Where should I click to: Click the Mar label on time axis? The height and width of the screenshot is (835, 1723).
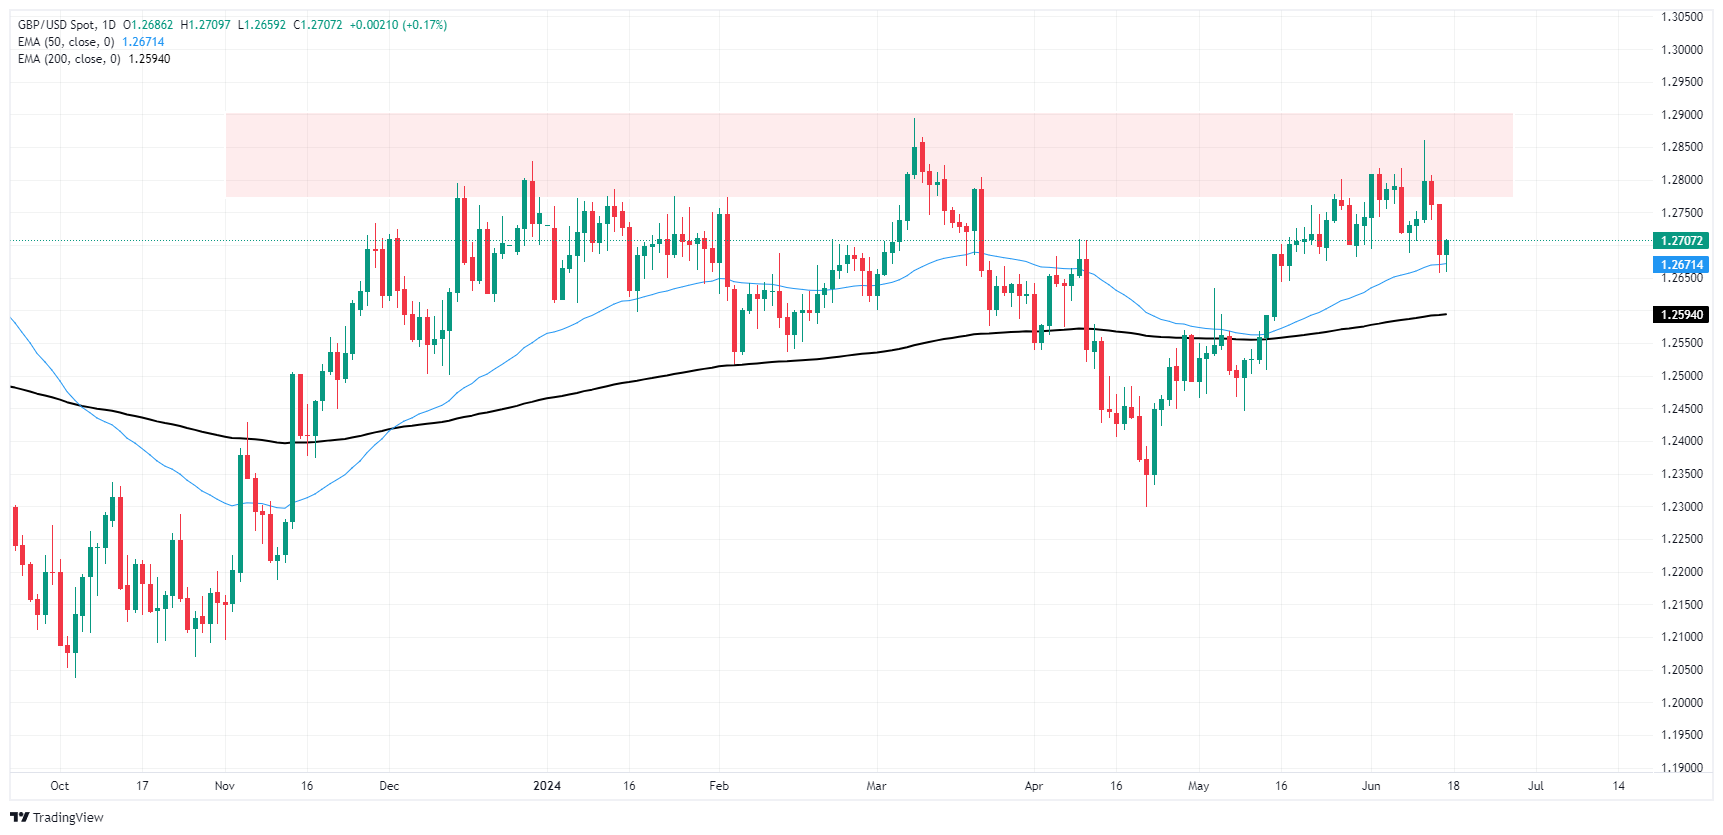(876, 786)
